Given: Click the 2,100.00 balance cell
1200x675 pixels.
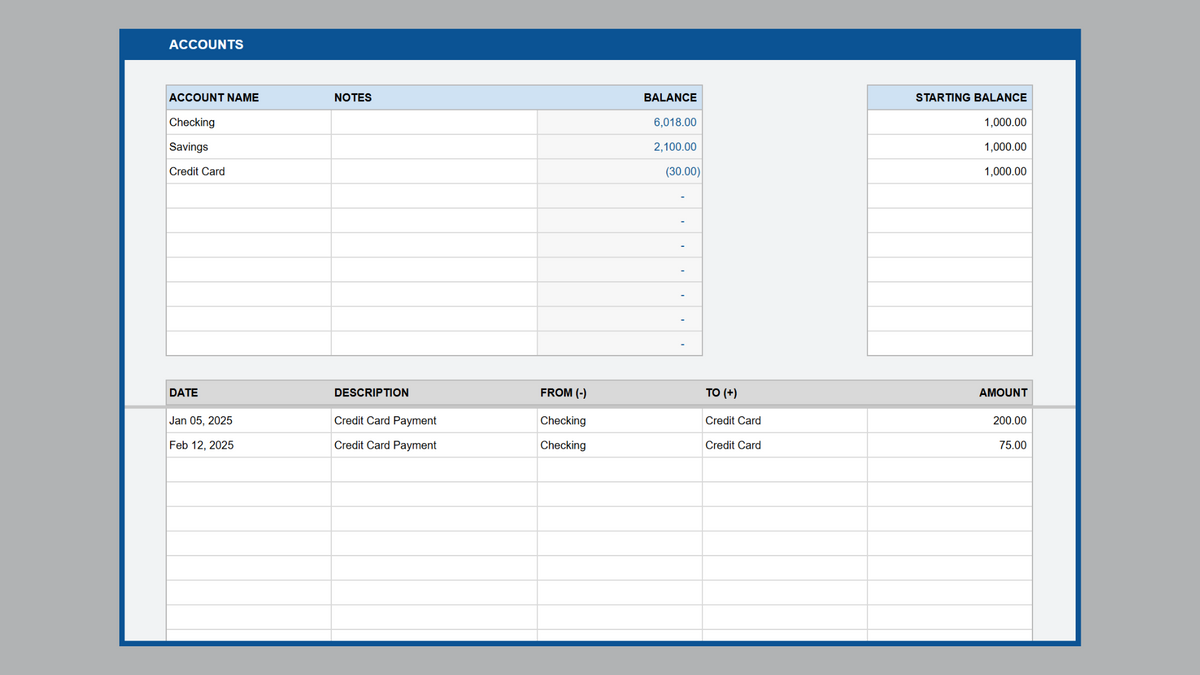Looking at the screenshot, I should 620,147.
